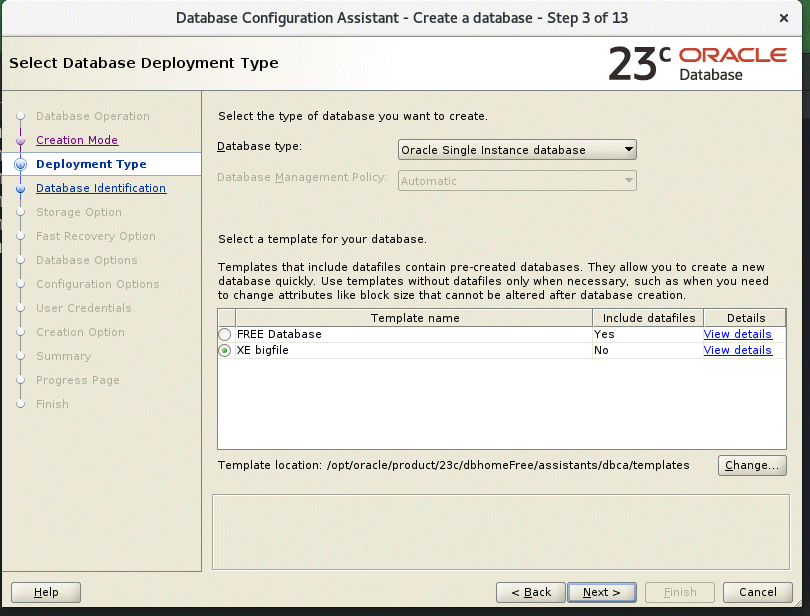Screen dimensions: 810x616
Task: Select the FREE Database template radio button
Action: 225,335
